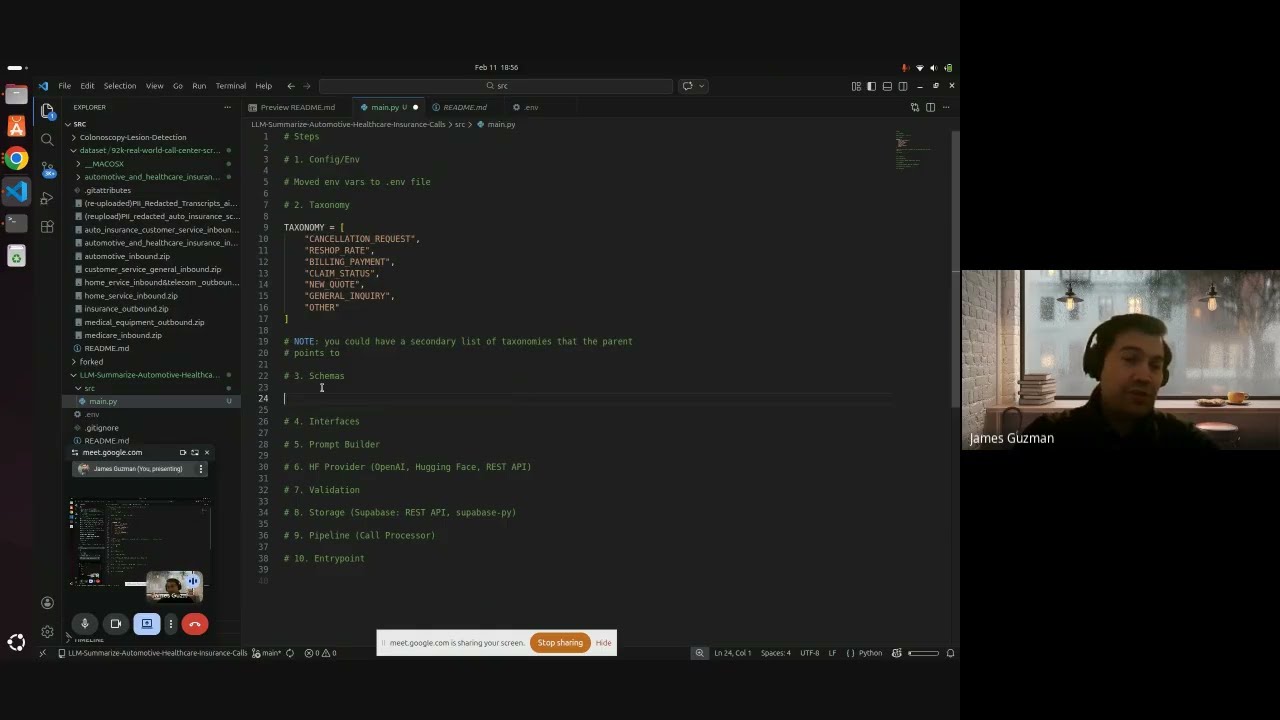Open the Terminal menu

230,86
